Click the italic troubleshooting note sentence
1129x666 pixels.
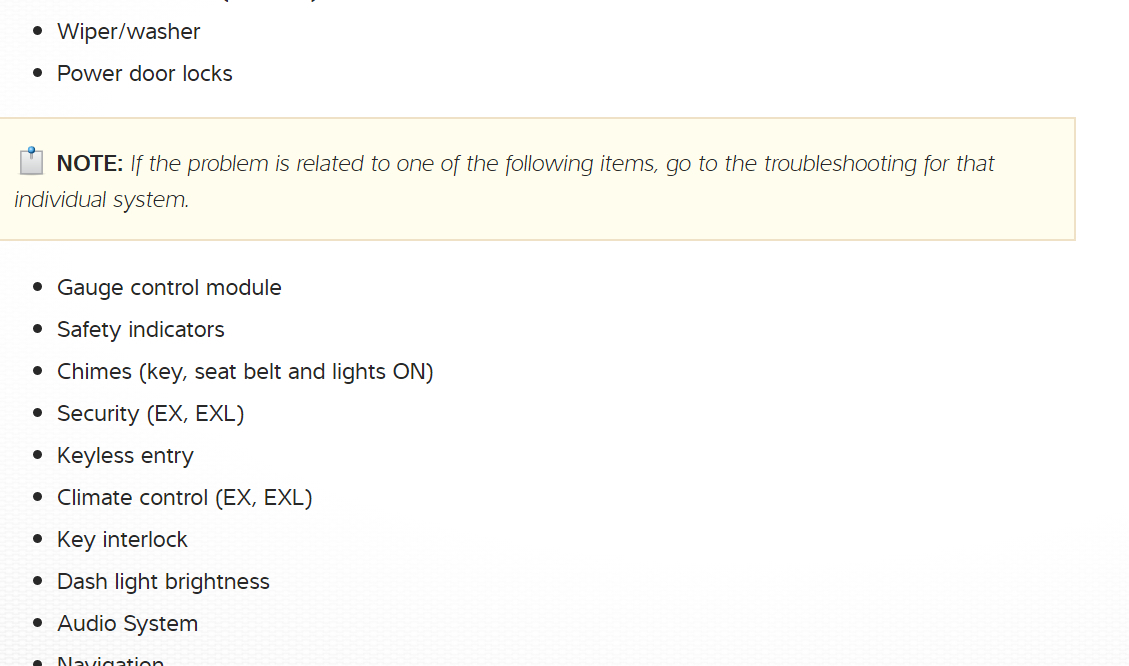pos(562,164)
